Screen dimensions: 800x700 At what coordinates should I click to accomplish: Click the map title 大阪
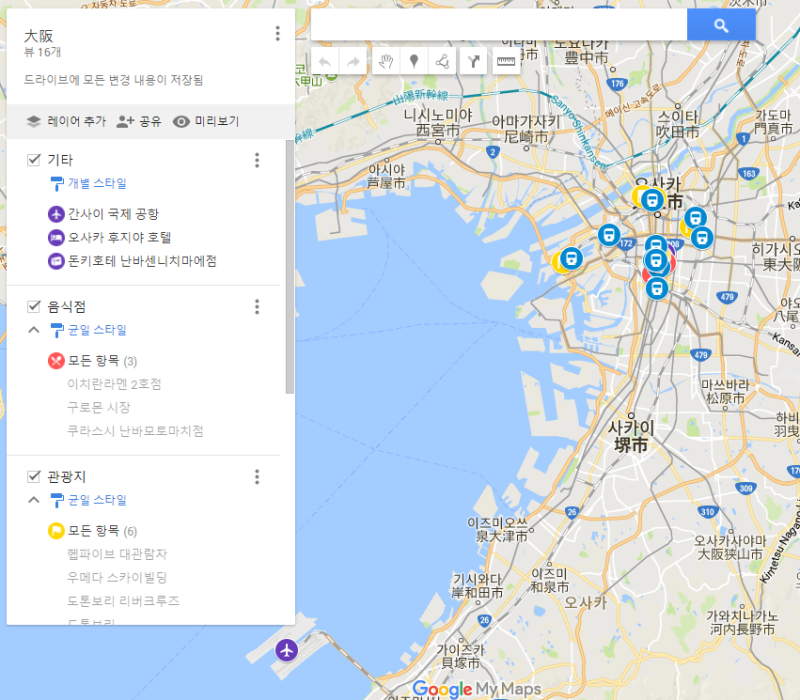38,36
